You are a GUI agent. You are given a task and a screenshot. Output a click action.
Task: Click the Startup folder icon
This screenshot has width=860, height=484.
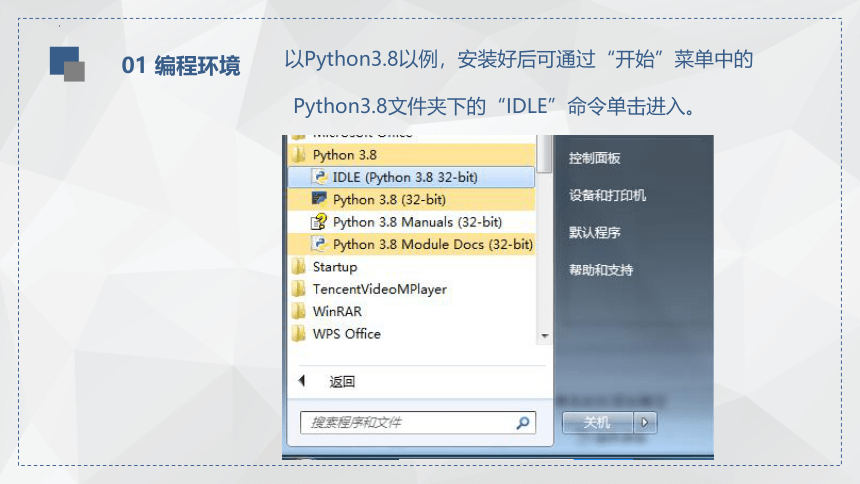point(299,267)
